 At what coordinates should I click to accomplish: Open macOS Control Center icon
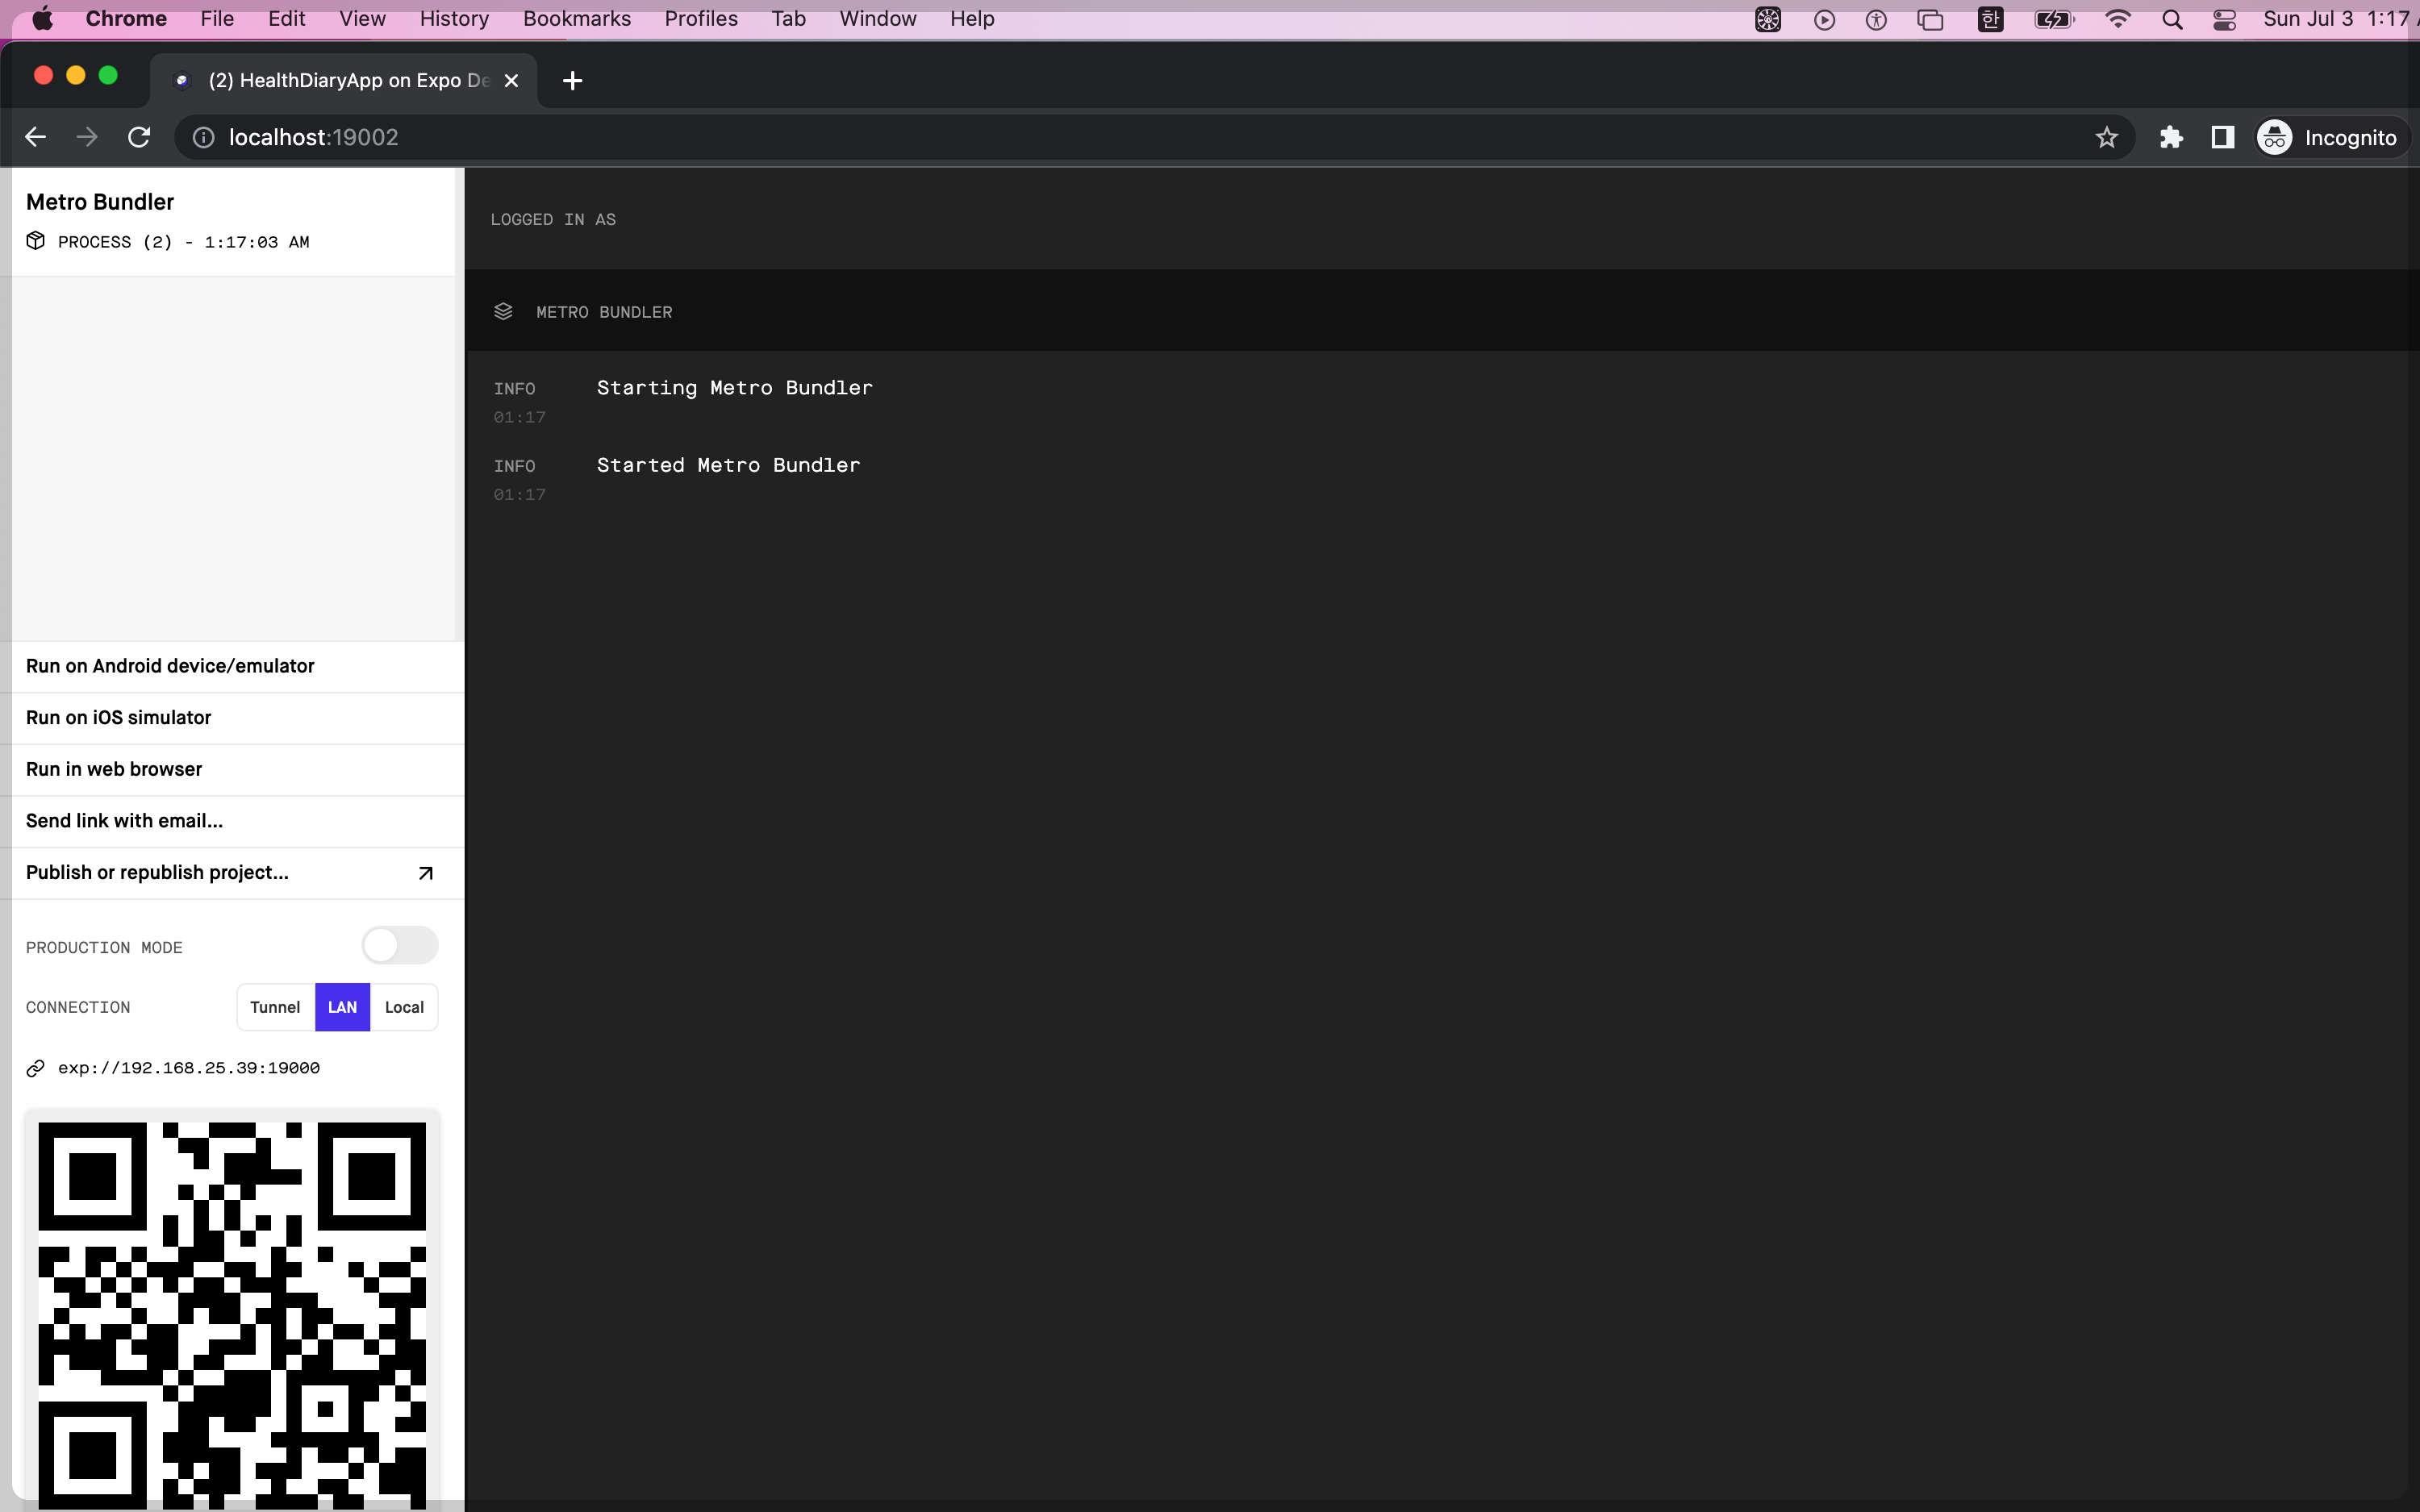[2224, 19]
